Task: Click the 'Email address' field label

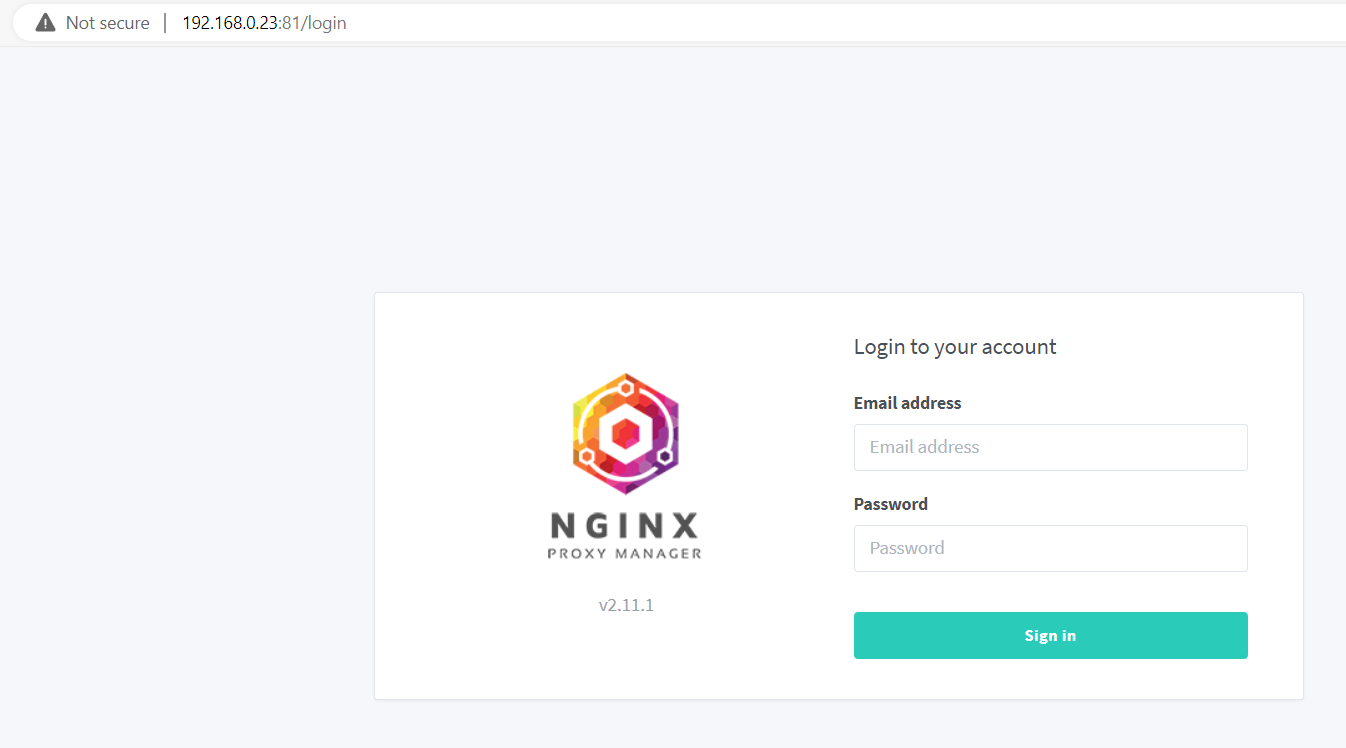Action: click(x=907, y=402)
